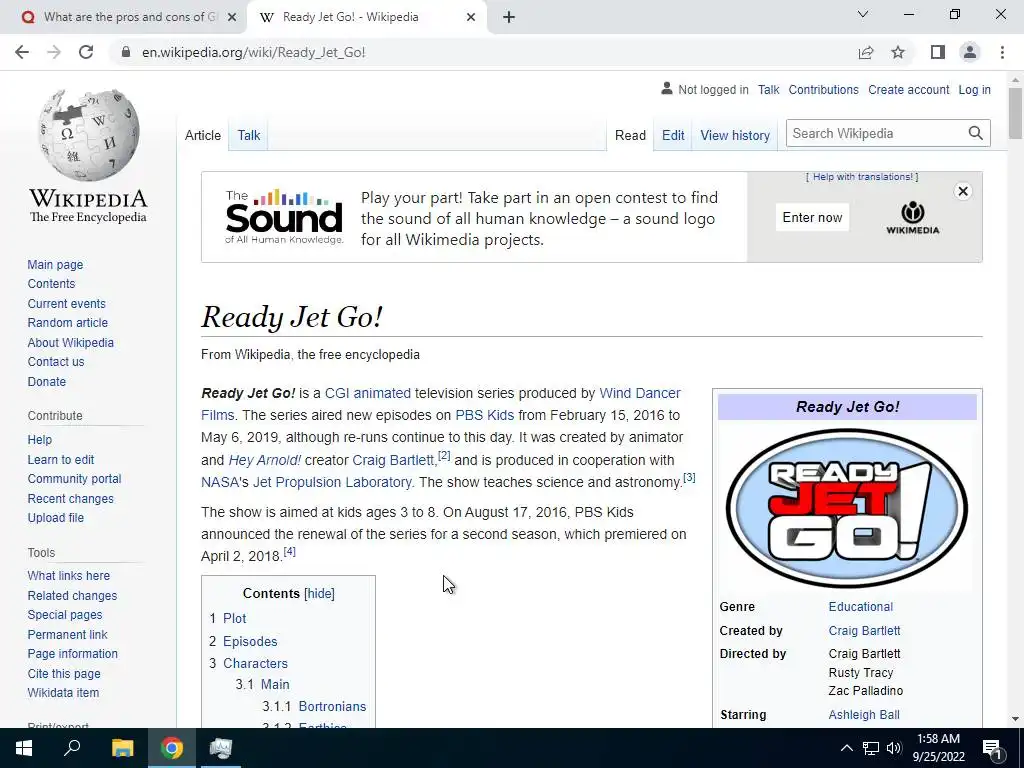The image size is (1024, 768).
Task: Click the Chrome taskbar icon
Action: [172, 748]
